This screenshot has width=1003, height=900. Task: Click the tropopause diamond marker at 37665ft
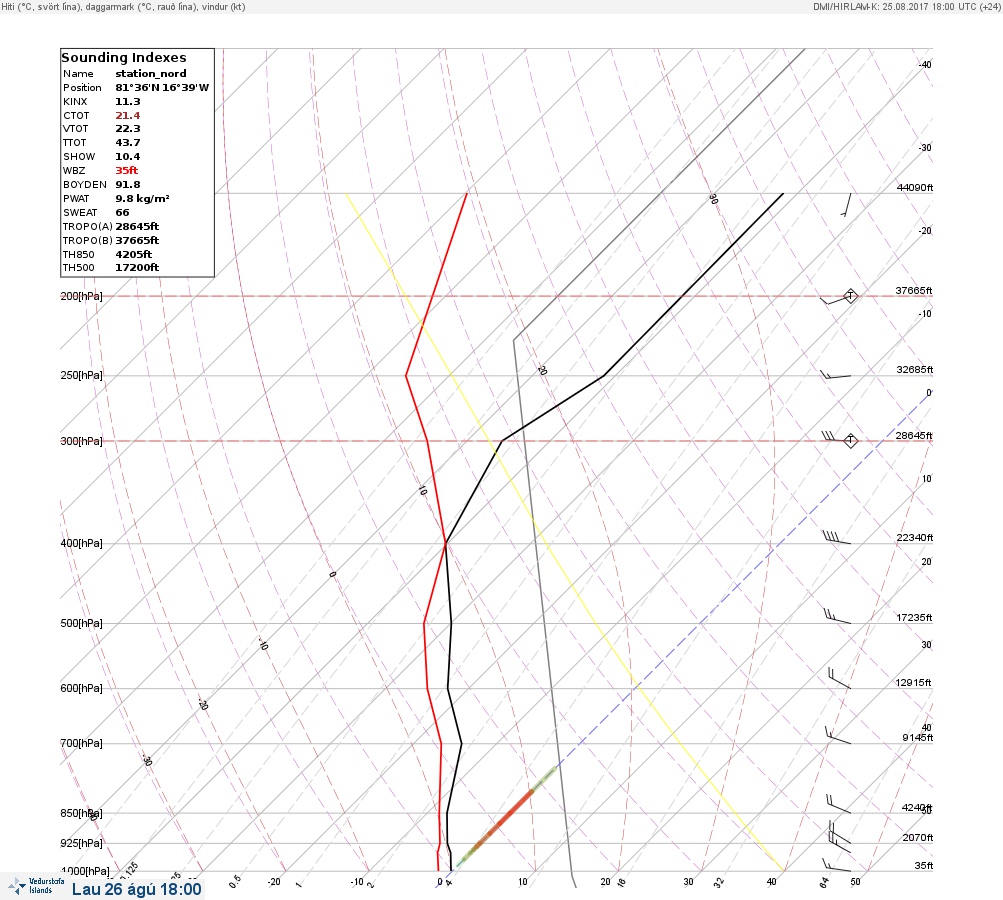(x=850, y=296)
